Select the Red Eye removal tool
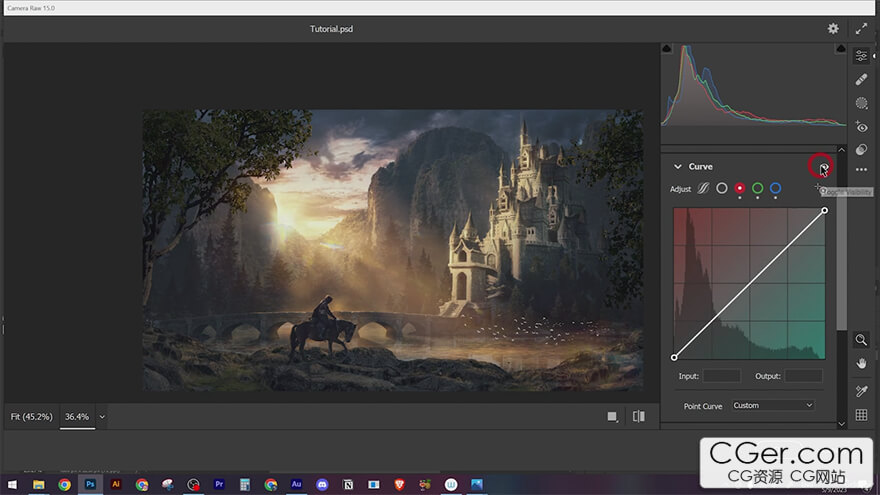This screenshot has height=495, width=880. click(x=861, y=127)
